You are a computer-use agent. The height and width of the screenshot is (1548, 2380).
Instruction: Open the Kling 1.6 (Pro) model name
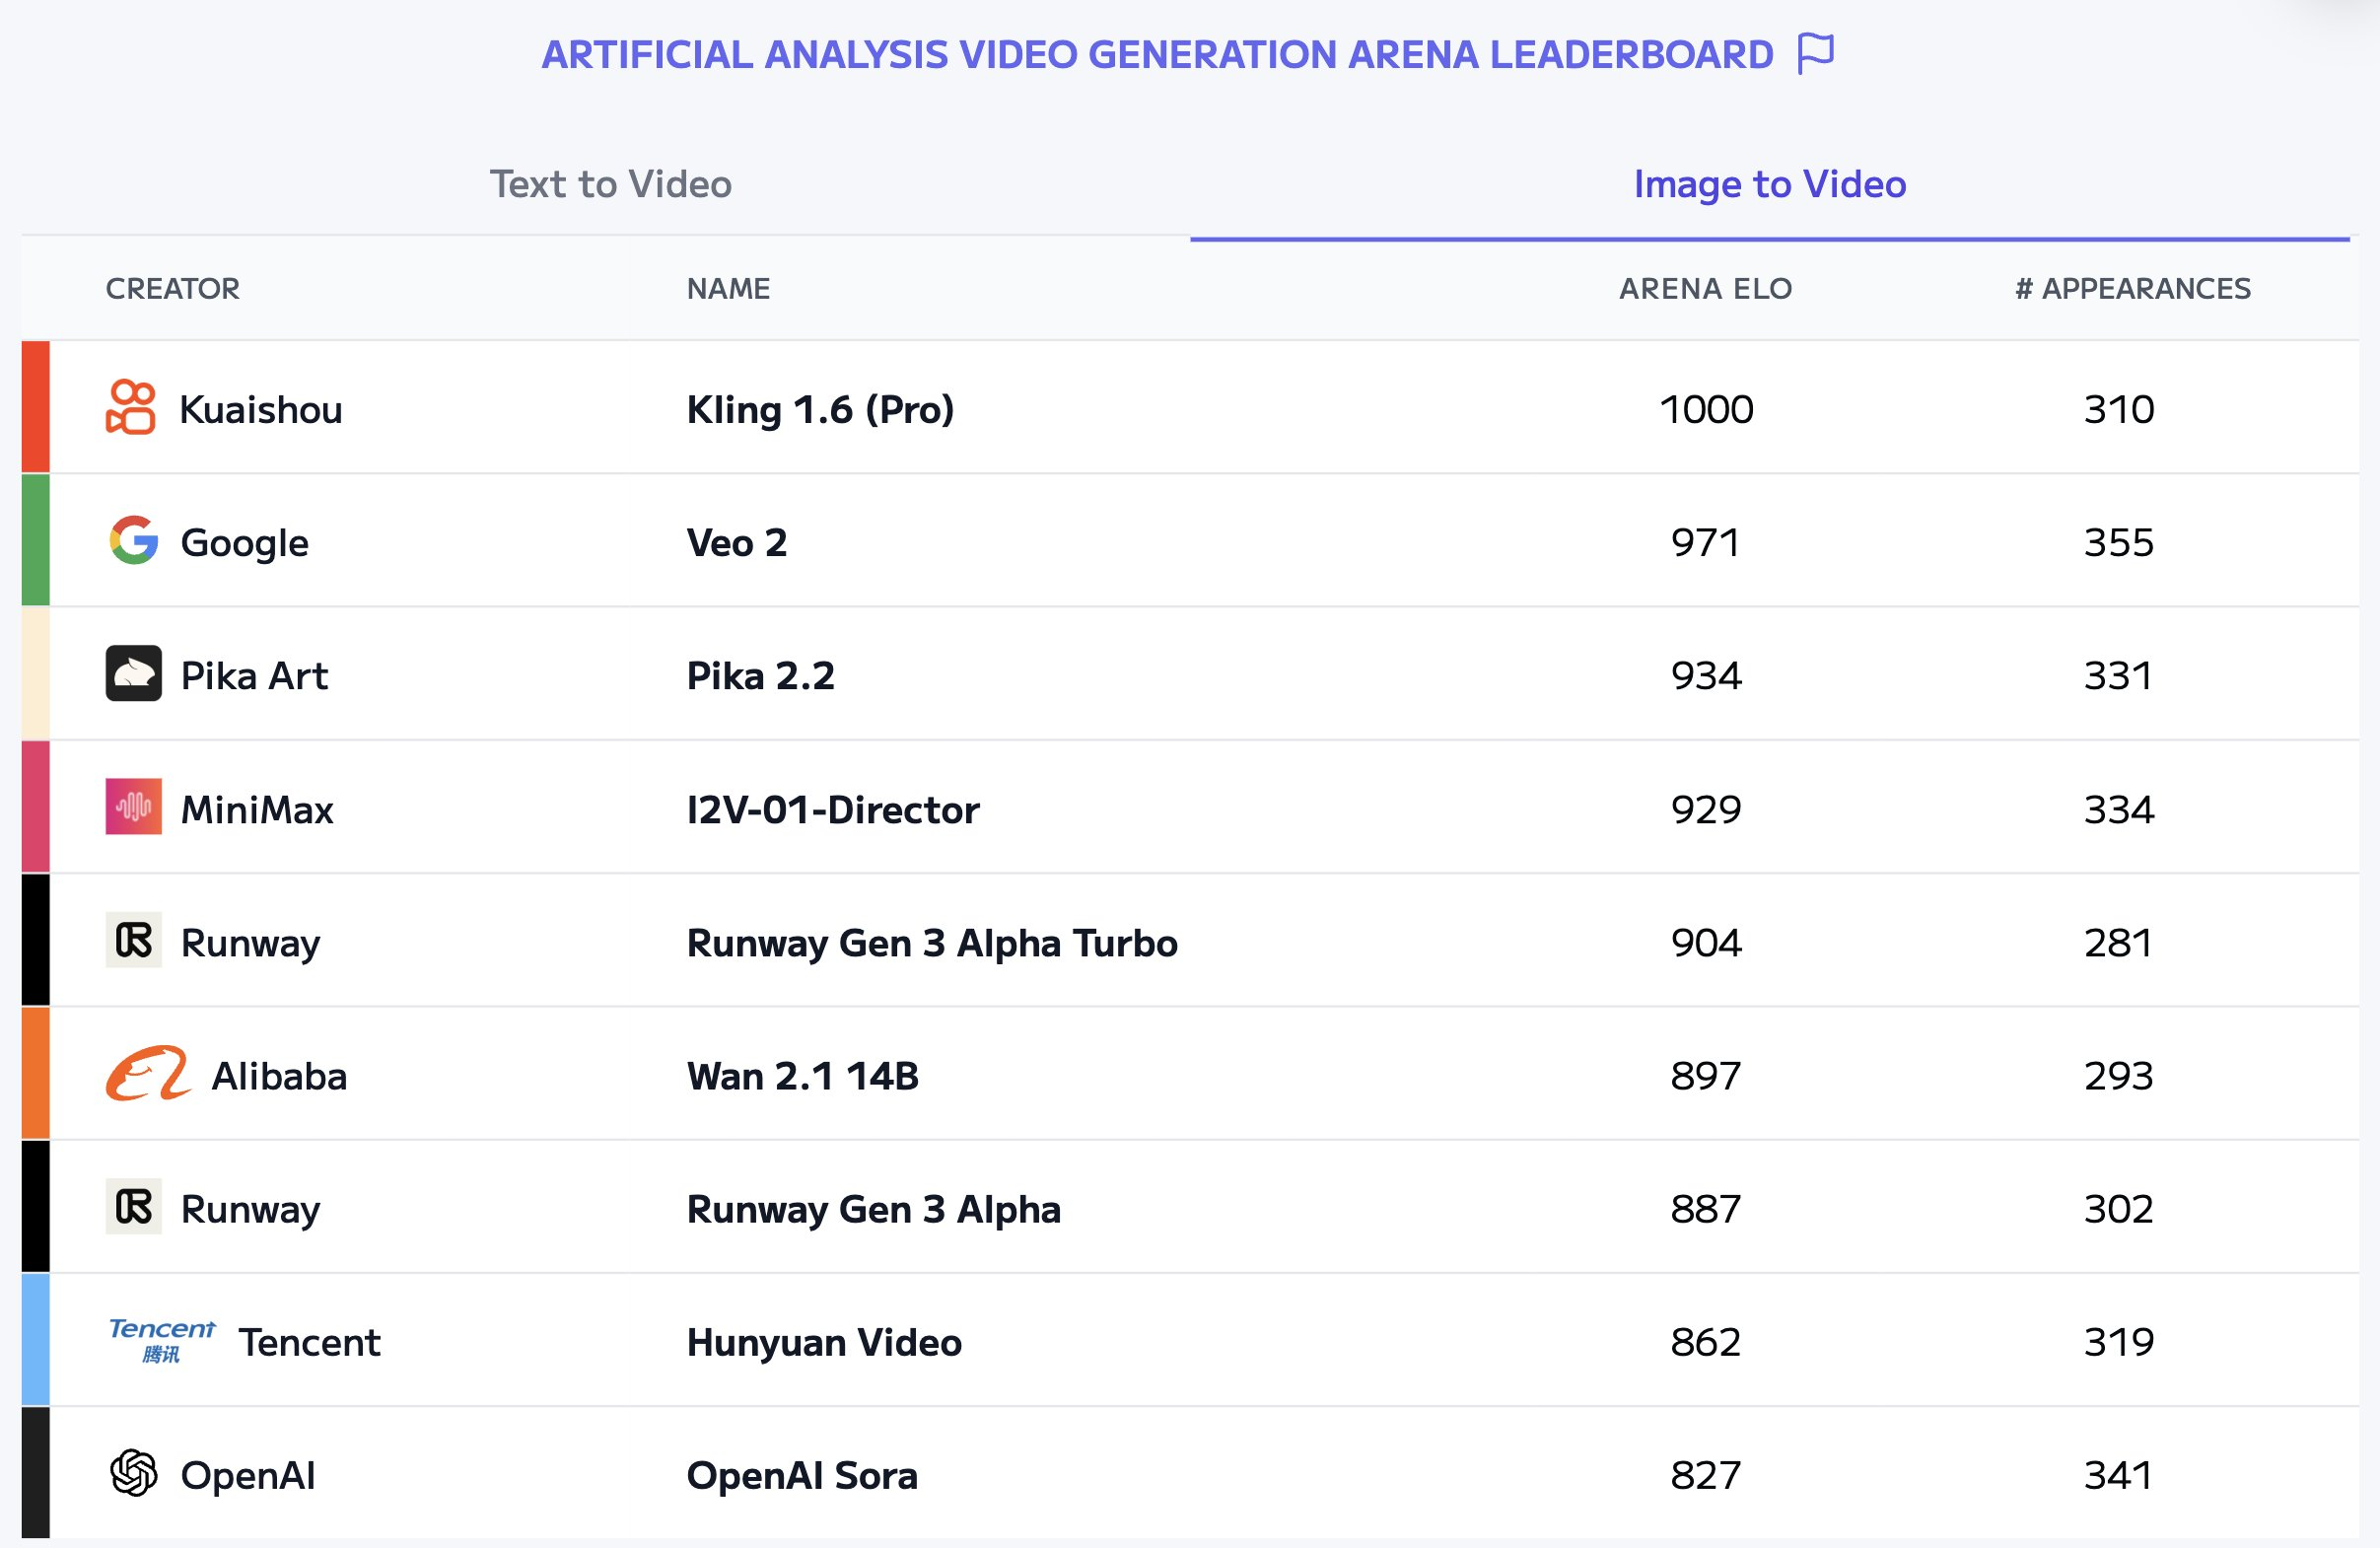point(820,409)
